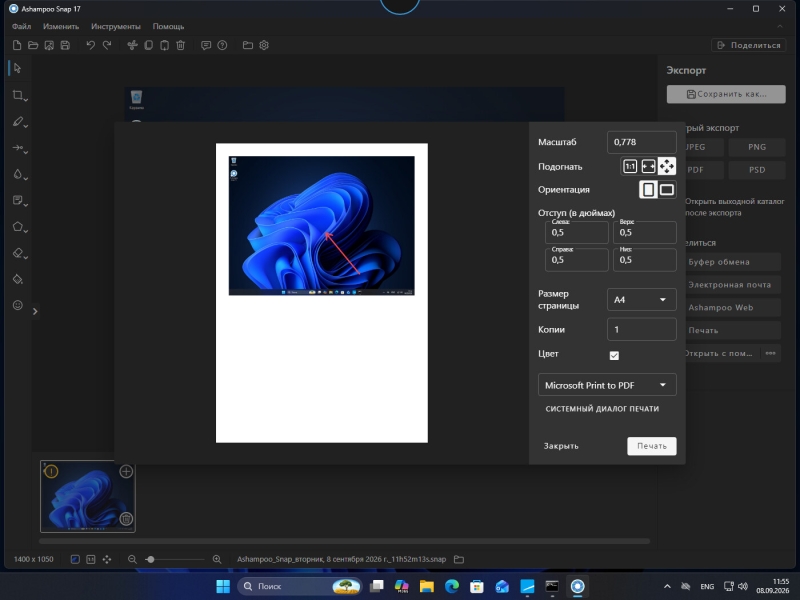
Task: Click the Сохранить как button
Action: tap(726, 94)
